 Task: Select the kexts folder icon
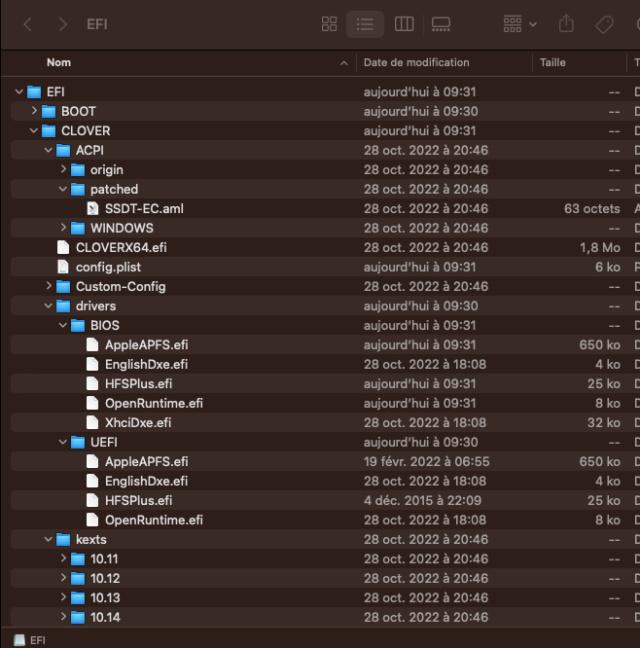63,540
